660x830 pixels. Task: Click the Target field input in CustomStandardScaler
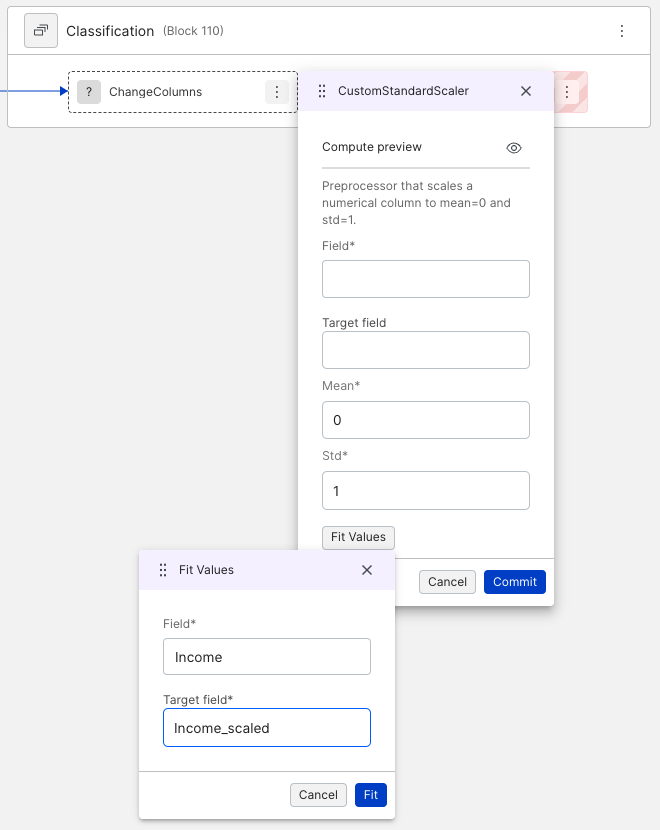click(x=426, y=350)
